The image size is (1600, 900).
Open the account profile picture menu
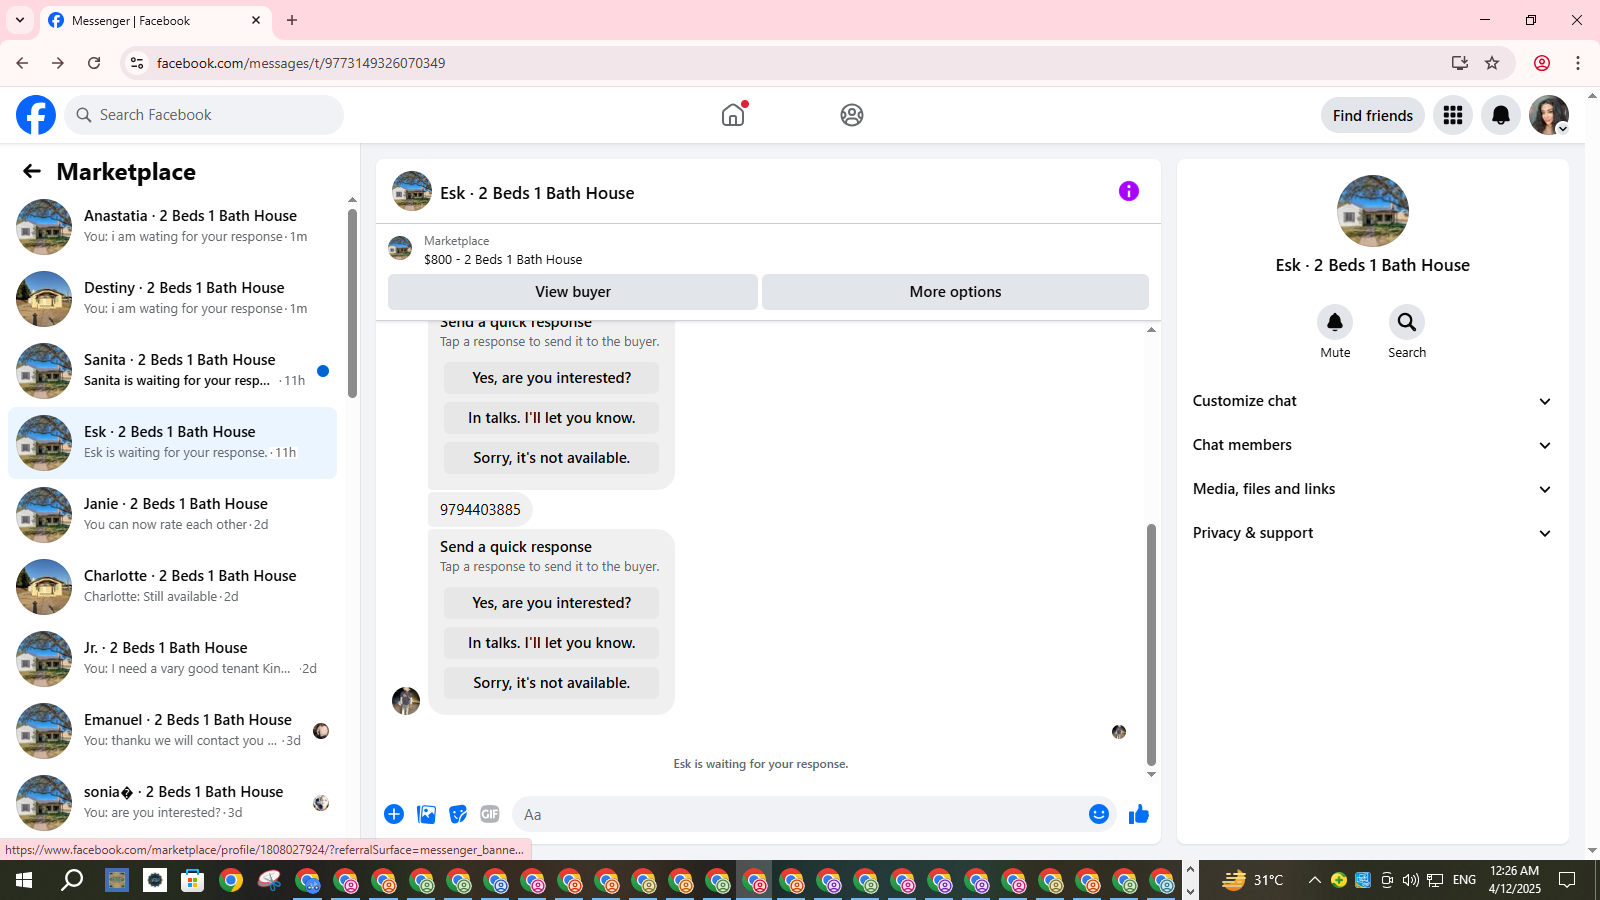(1549, 115)
